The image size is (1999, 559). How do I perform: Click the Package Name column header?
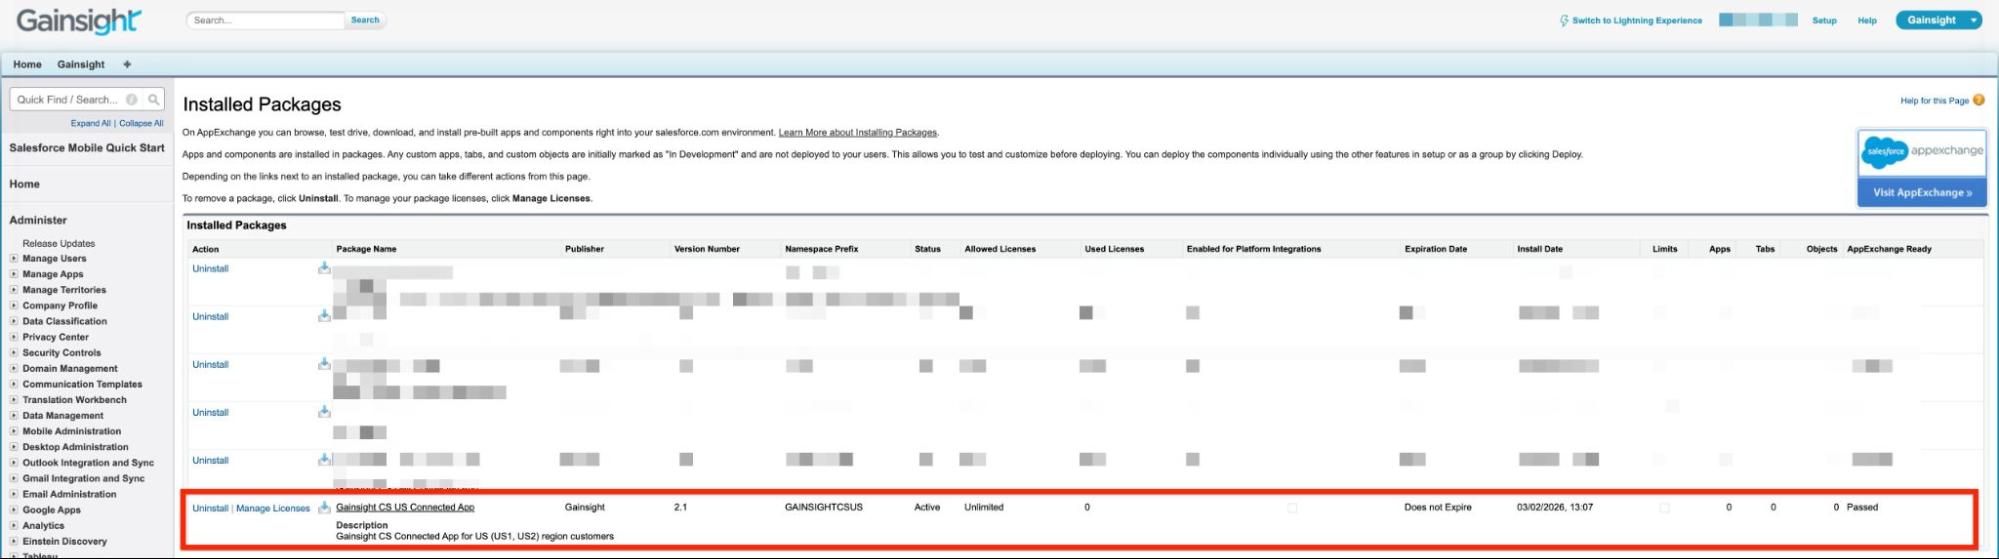(x=366, y=249)
